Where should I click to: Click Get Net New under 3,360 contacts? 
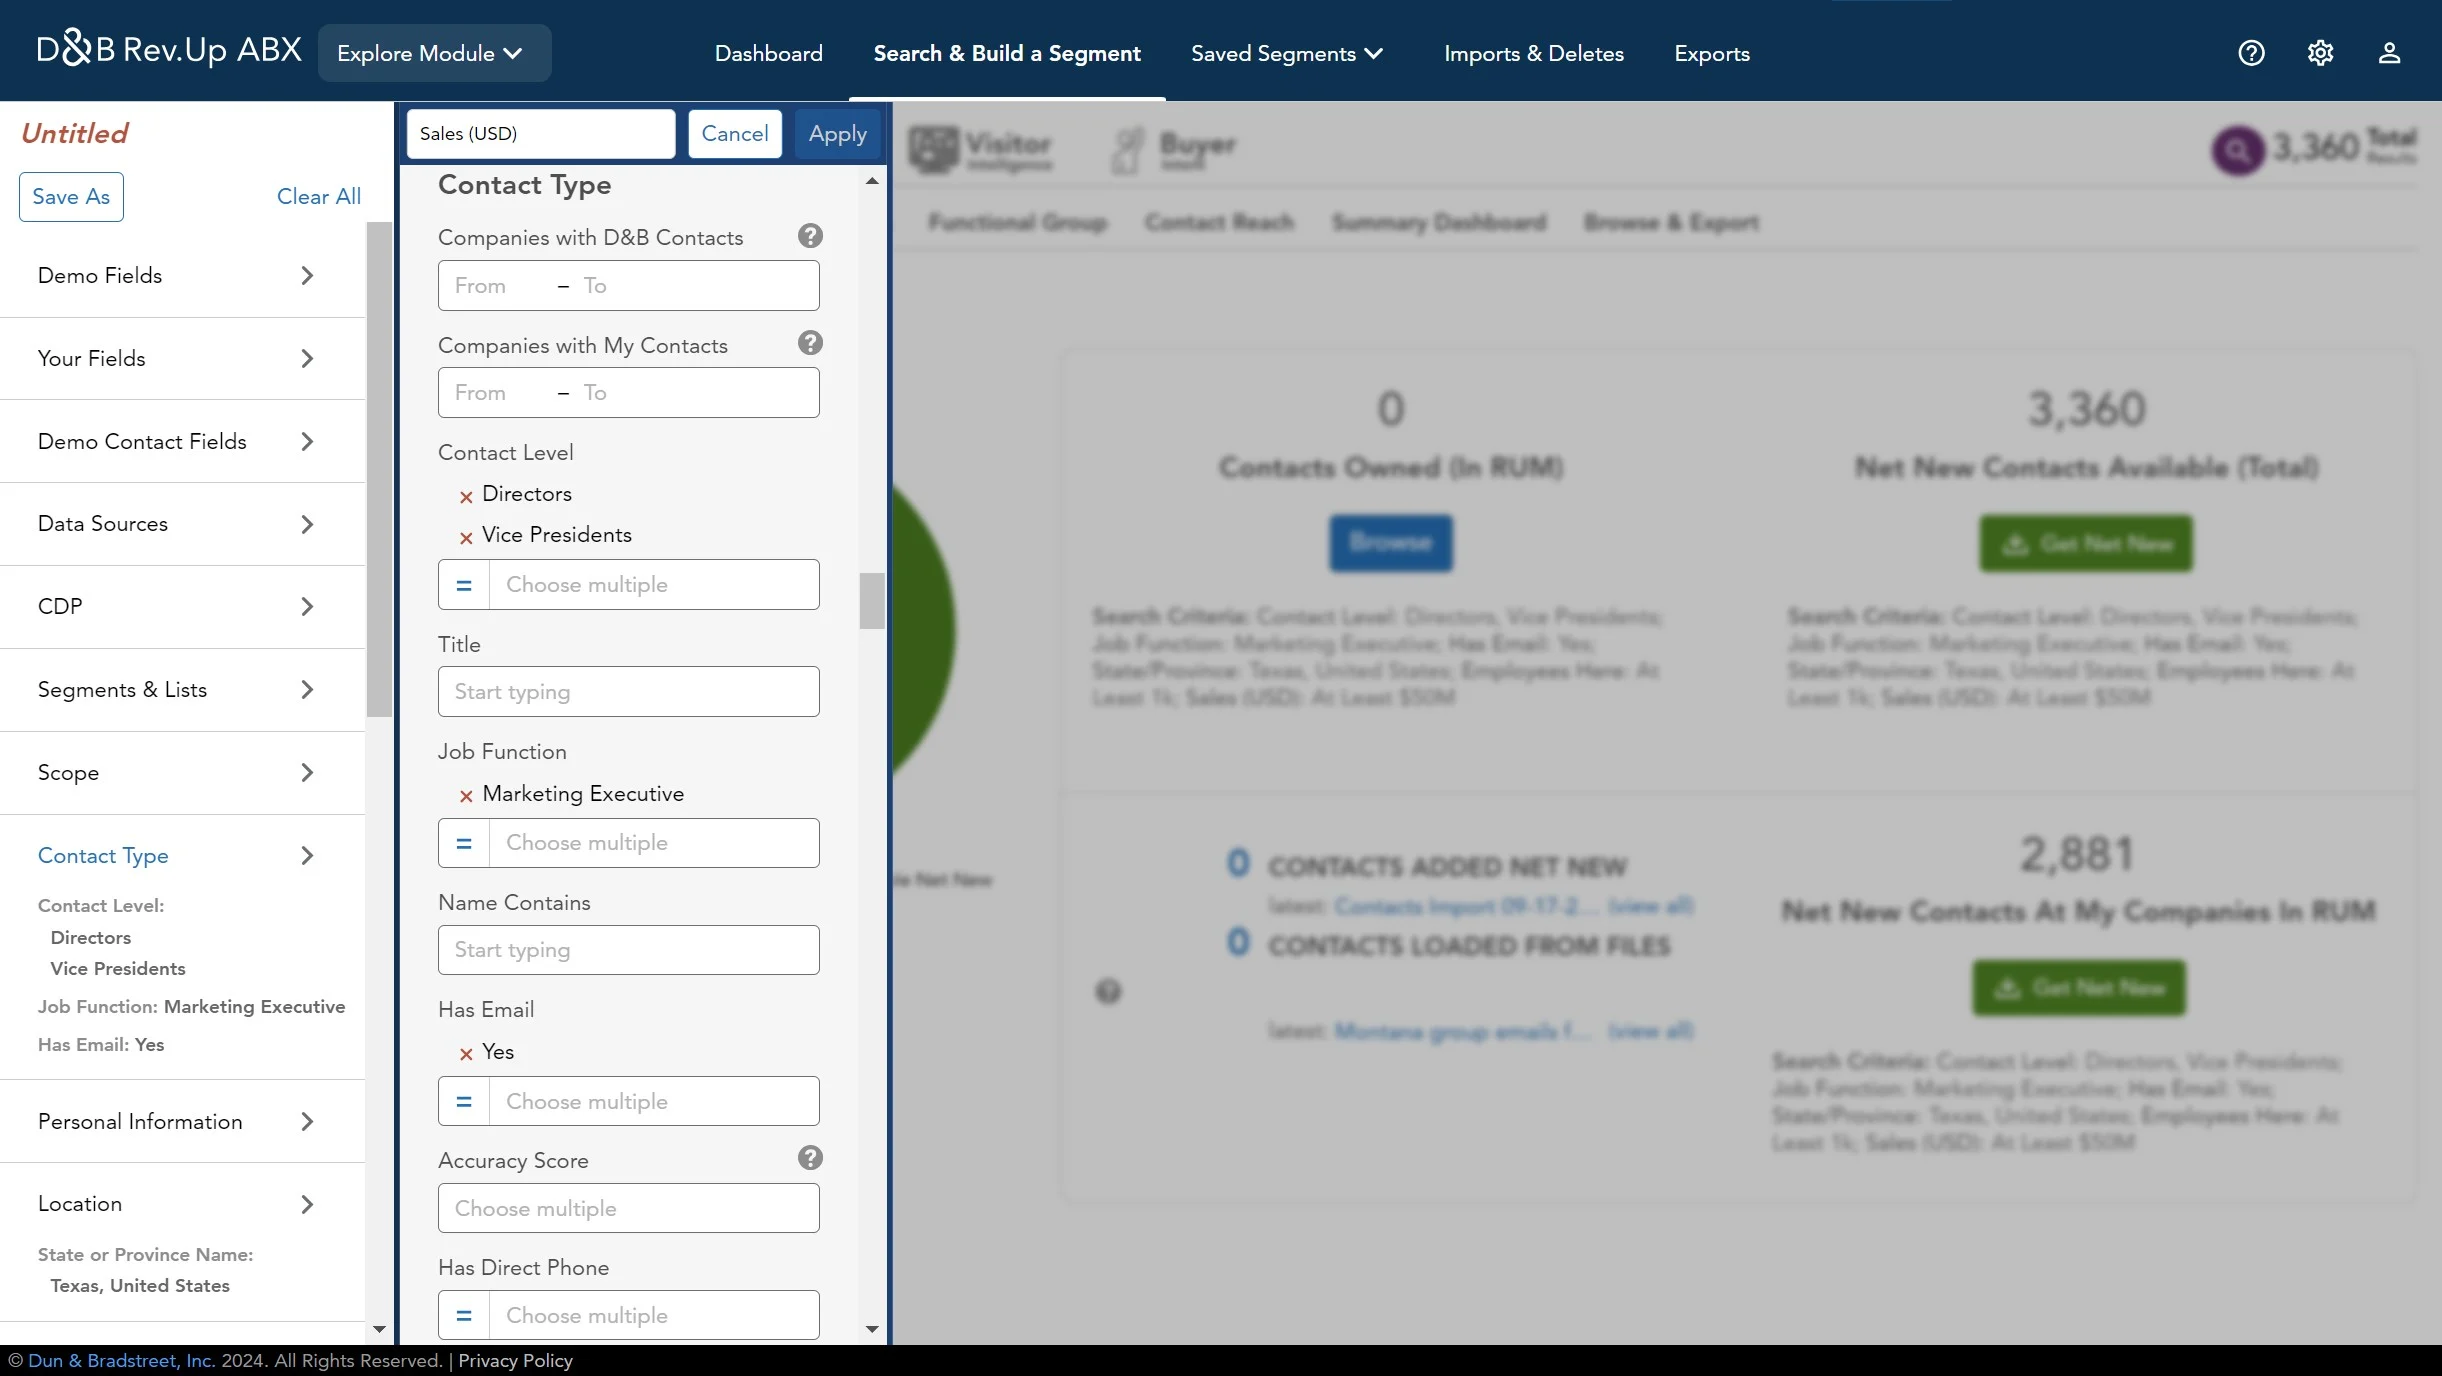point(2086,543)
